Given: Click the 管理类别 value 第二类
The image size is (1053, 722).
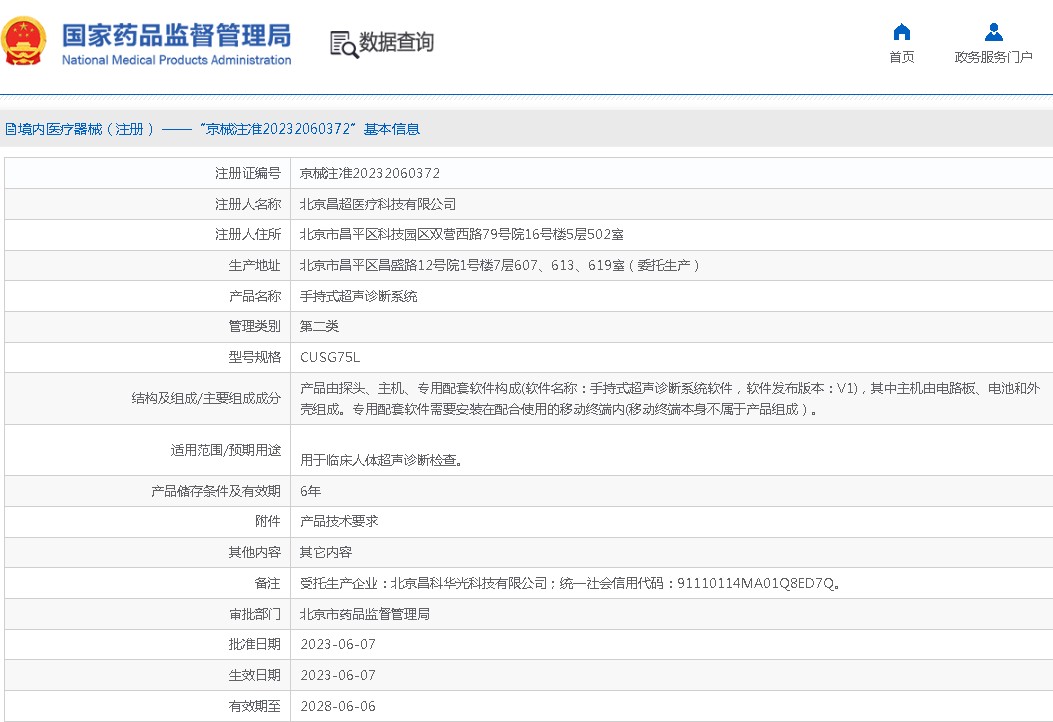Looking at the screenshot, I should coord(319,326).
